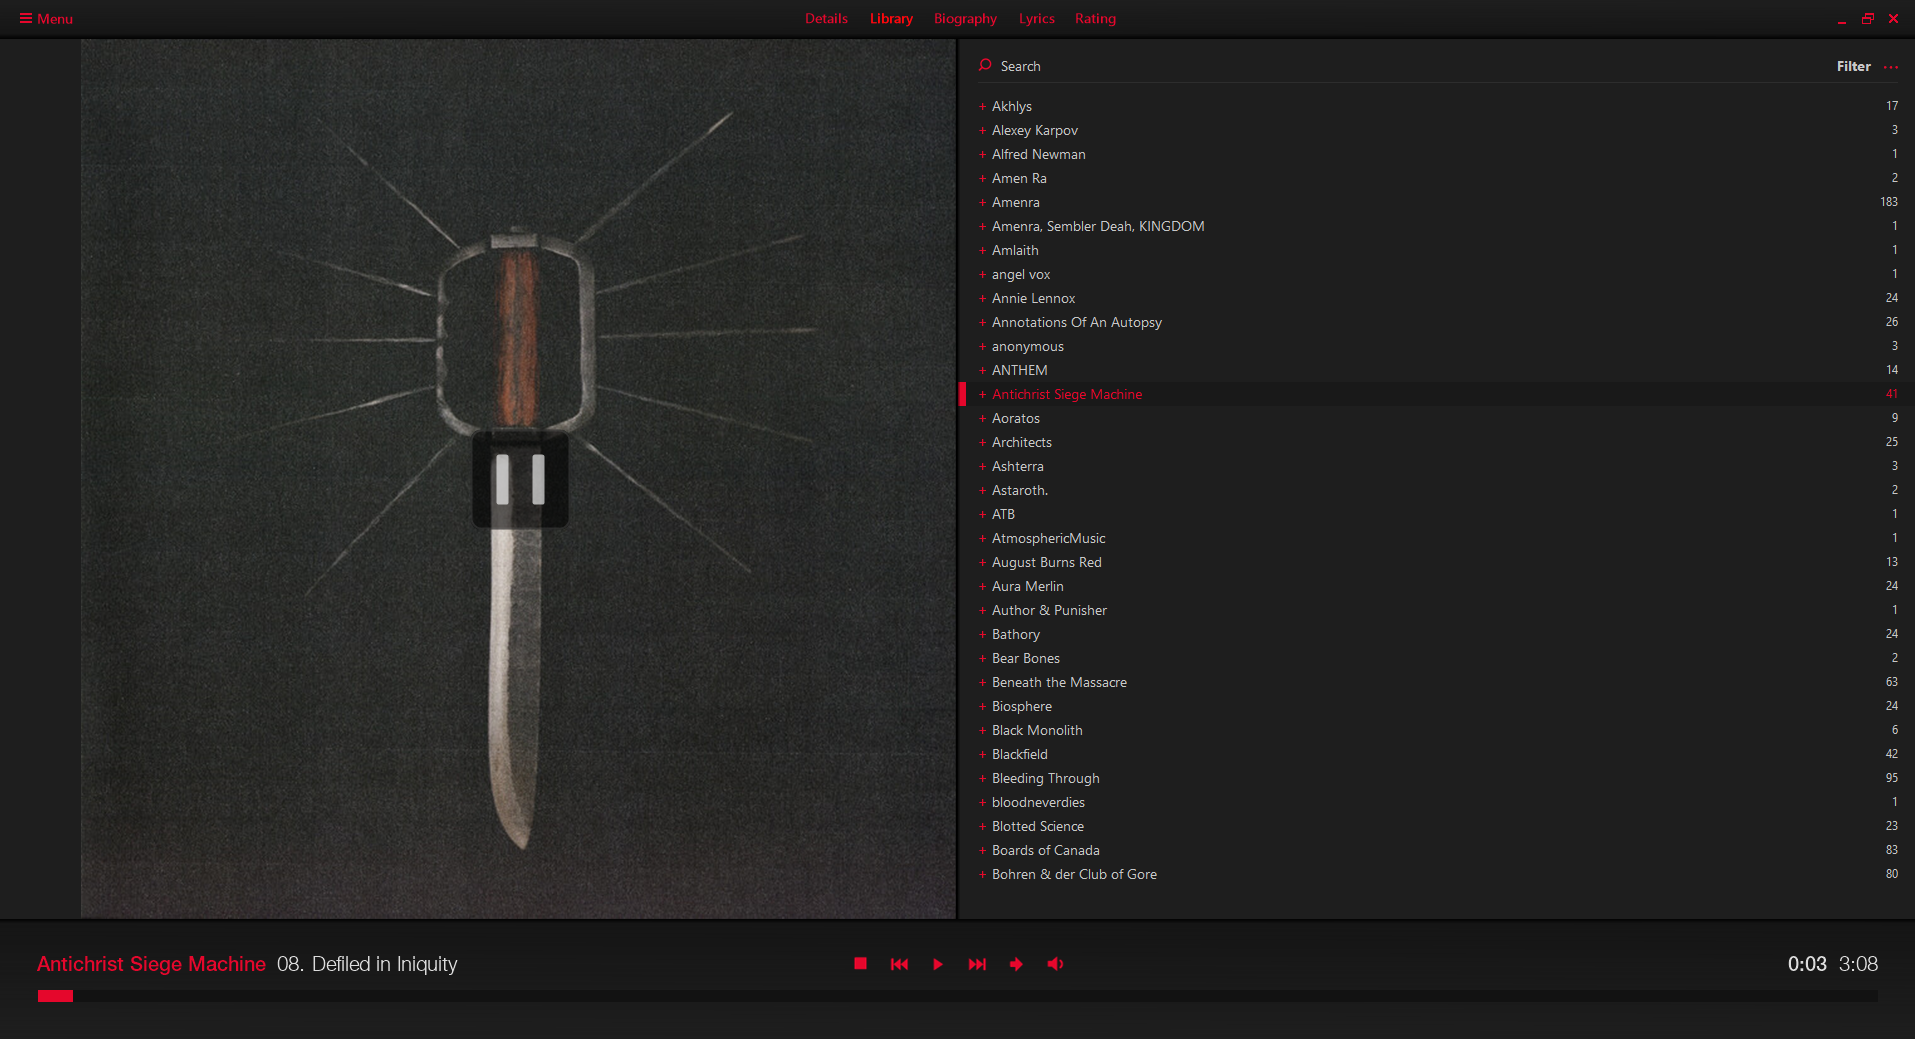The height and width of the screenshot is (1039, 1915).
Task: Select Amenra, Sembler Deah, KINGDOM artist
Action: pos(1097,226)
